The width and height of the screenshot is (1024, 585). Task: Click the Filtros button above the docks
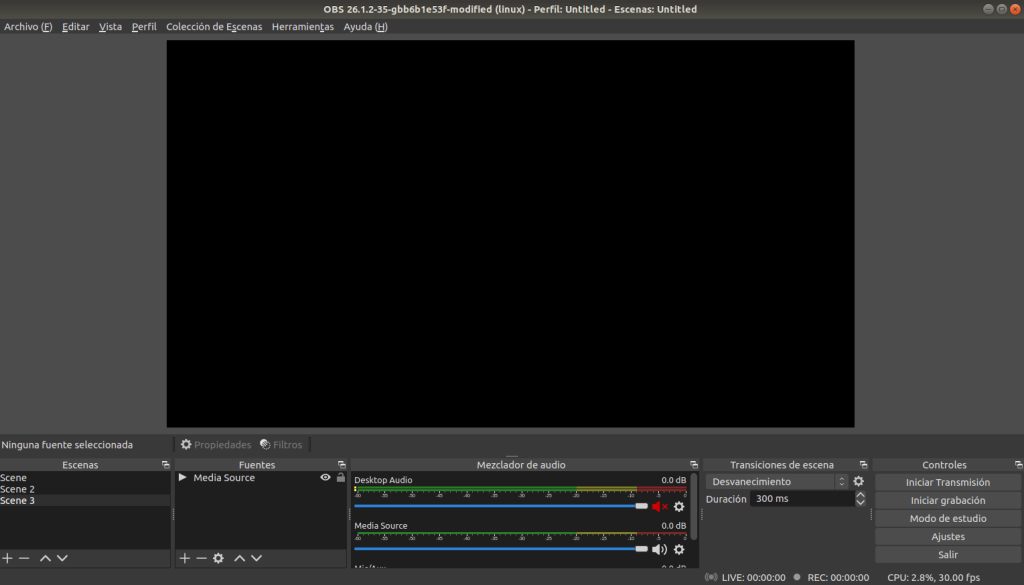pyautogui.click(x=281, y=445)
